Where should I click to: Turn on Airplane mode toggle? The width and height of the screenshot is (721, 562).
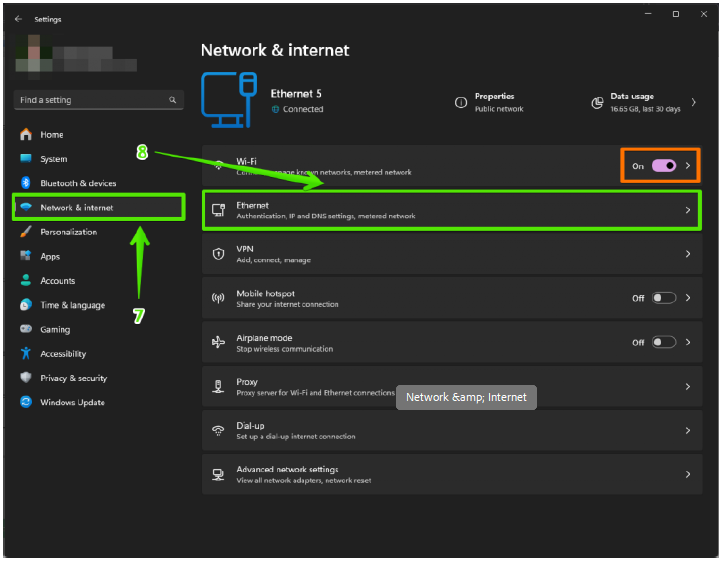[664, 342]
